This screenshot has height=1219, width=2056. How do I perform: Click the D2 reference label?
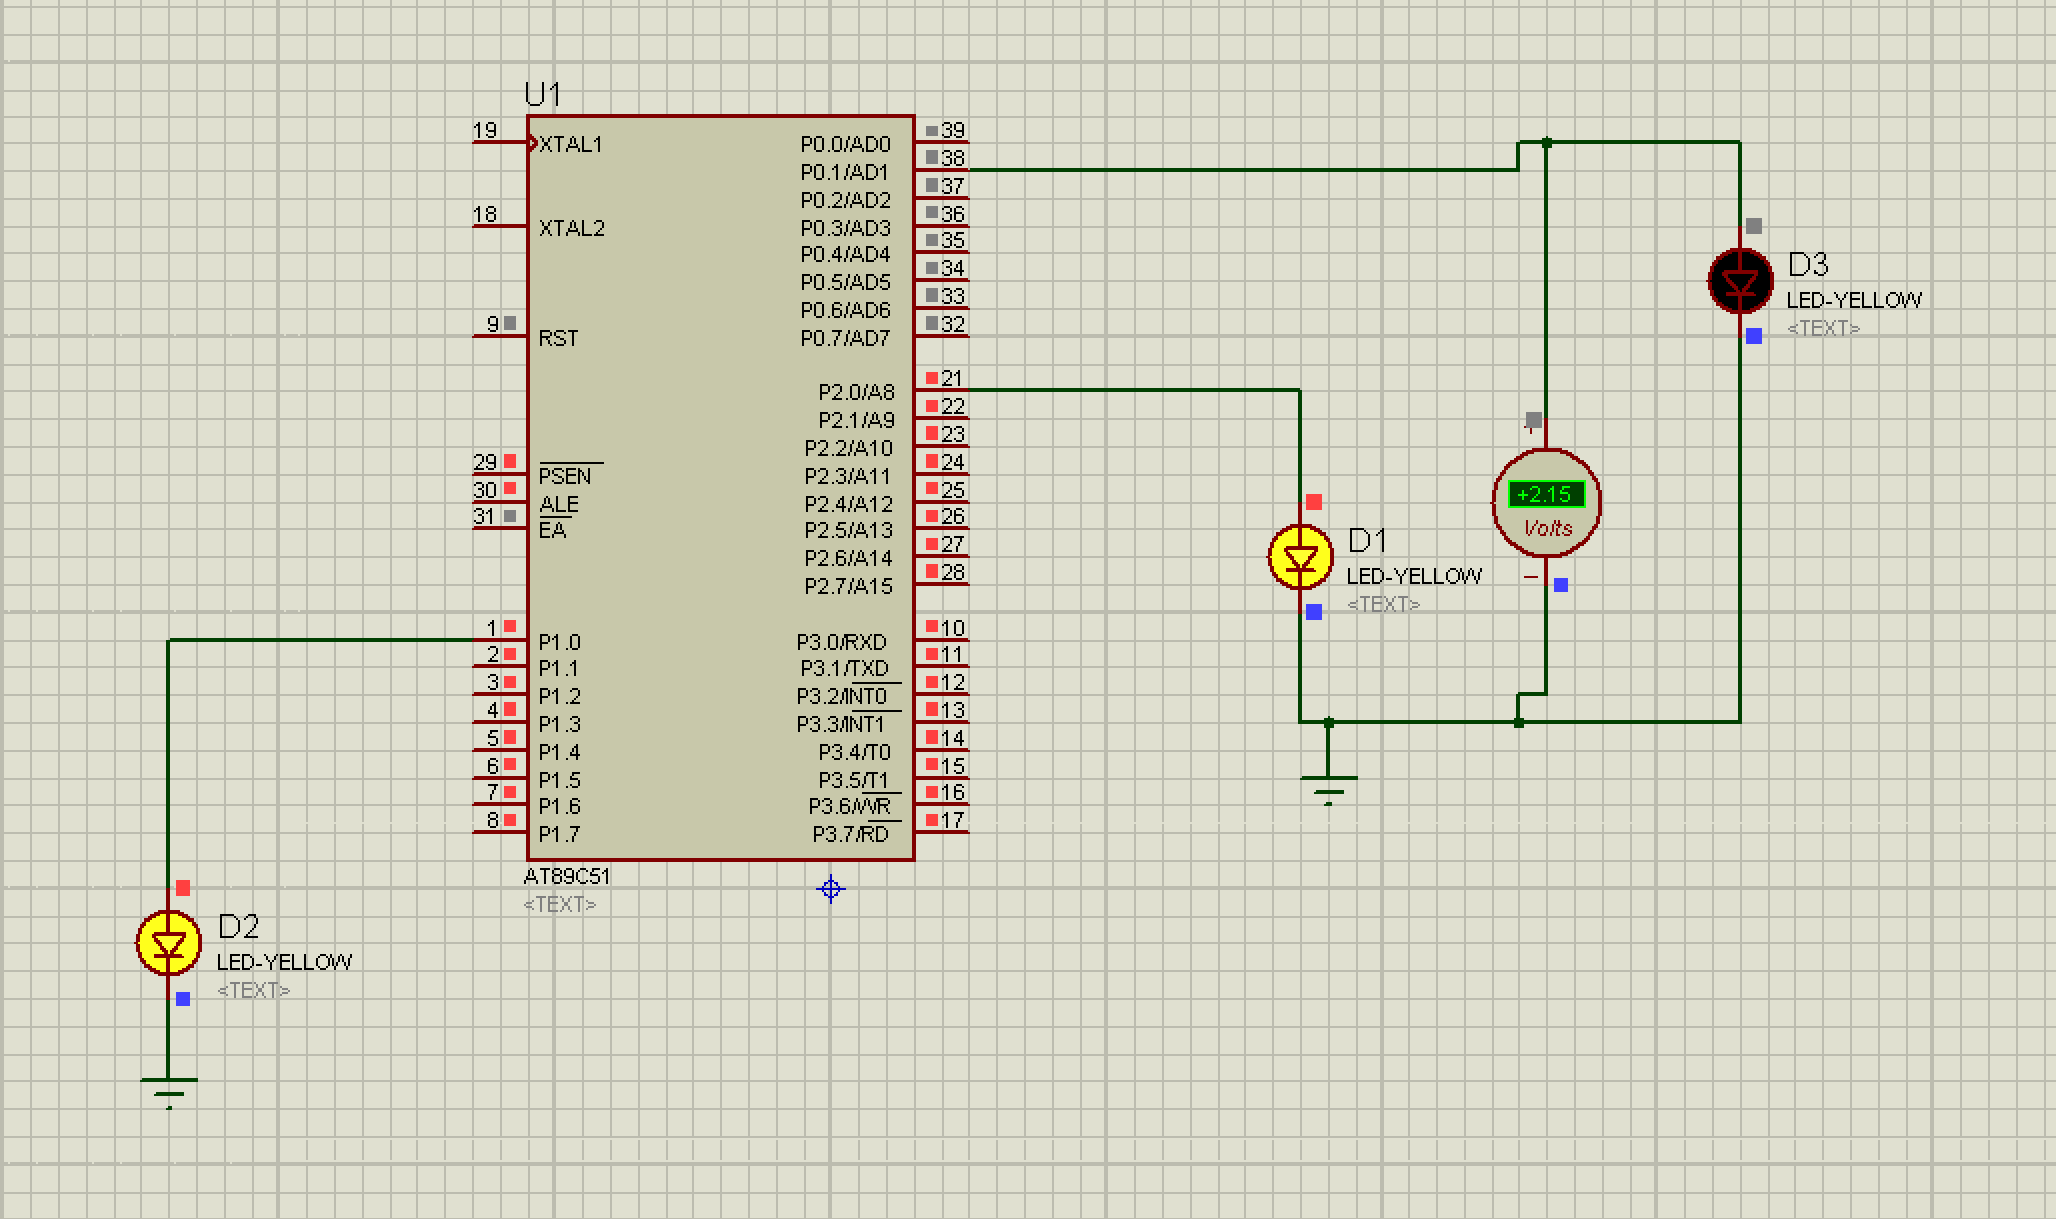238,927
